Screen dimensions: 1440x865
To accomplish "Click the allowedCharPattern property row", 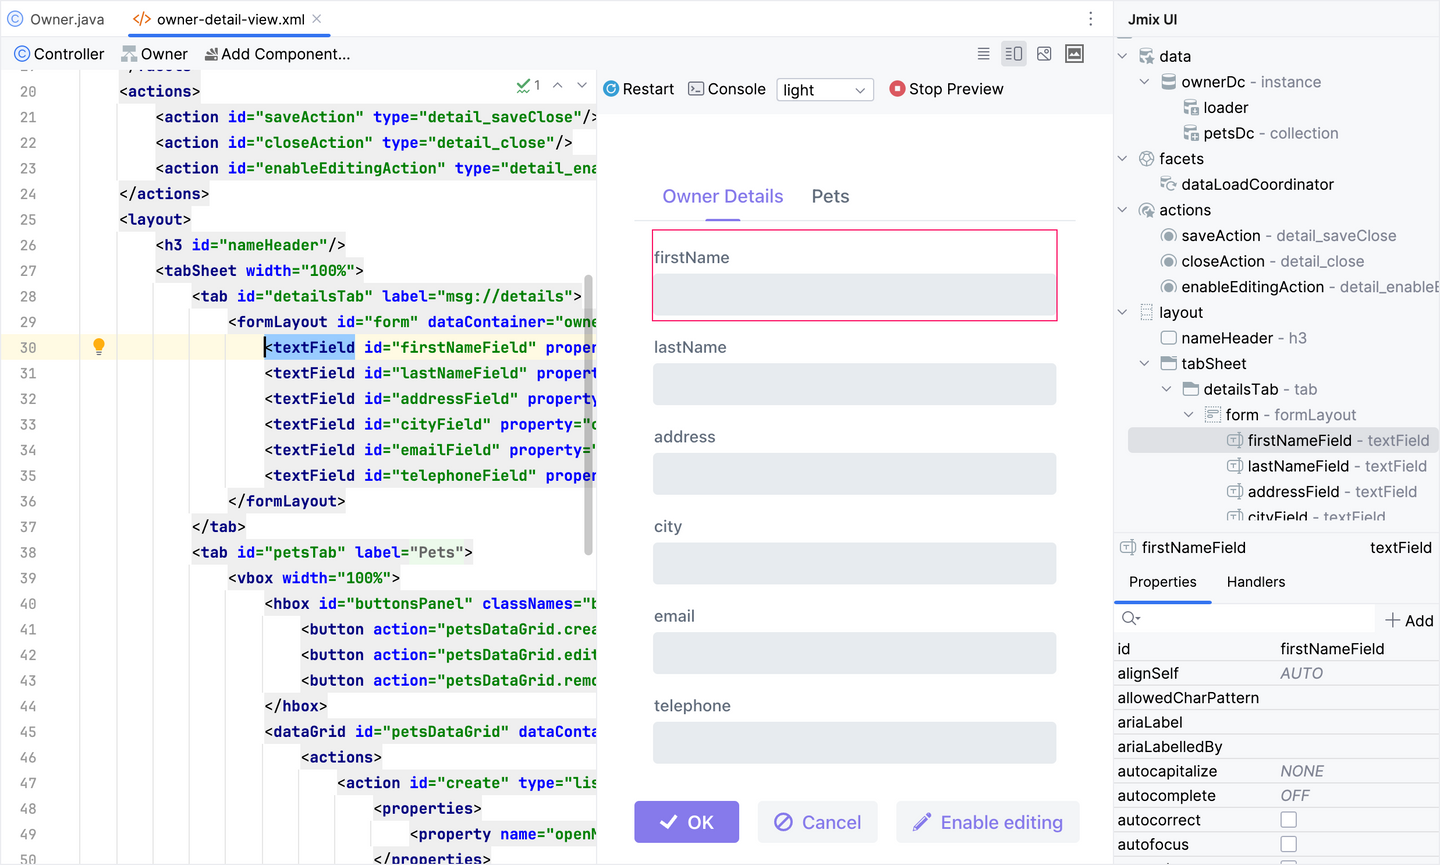I will click(1277, 698).
